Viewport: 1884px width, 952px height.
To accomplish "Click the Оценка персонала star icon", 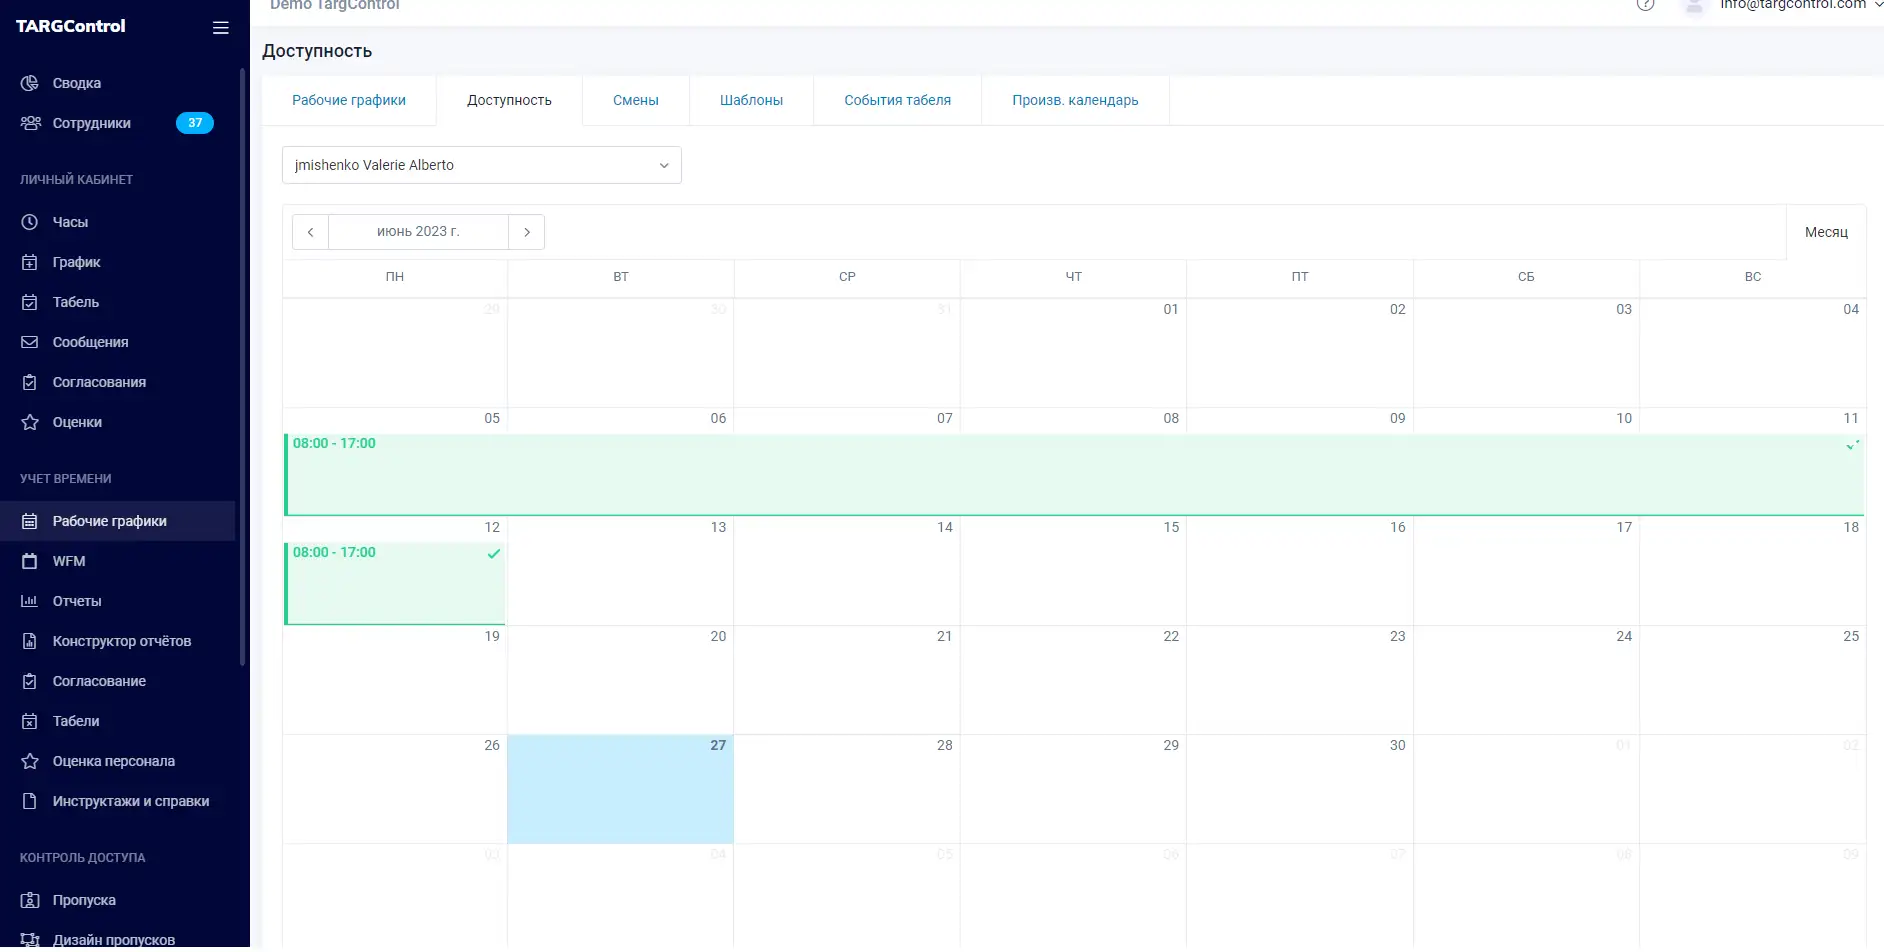I will click(30, 761).
